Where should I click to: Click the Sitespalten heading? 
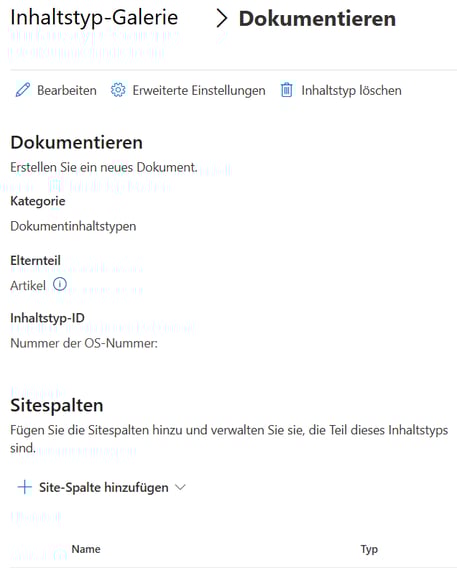click(57, 405)
